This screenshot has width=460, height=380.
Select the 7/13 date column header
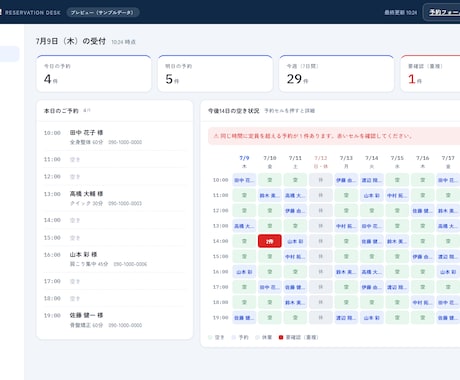(346, 162)
